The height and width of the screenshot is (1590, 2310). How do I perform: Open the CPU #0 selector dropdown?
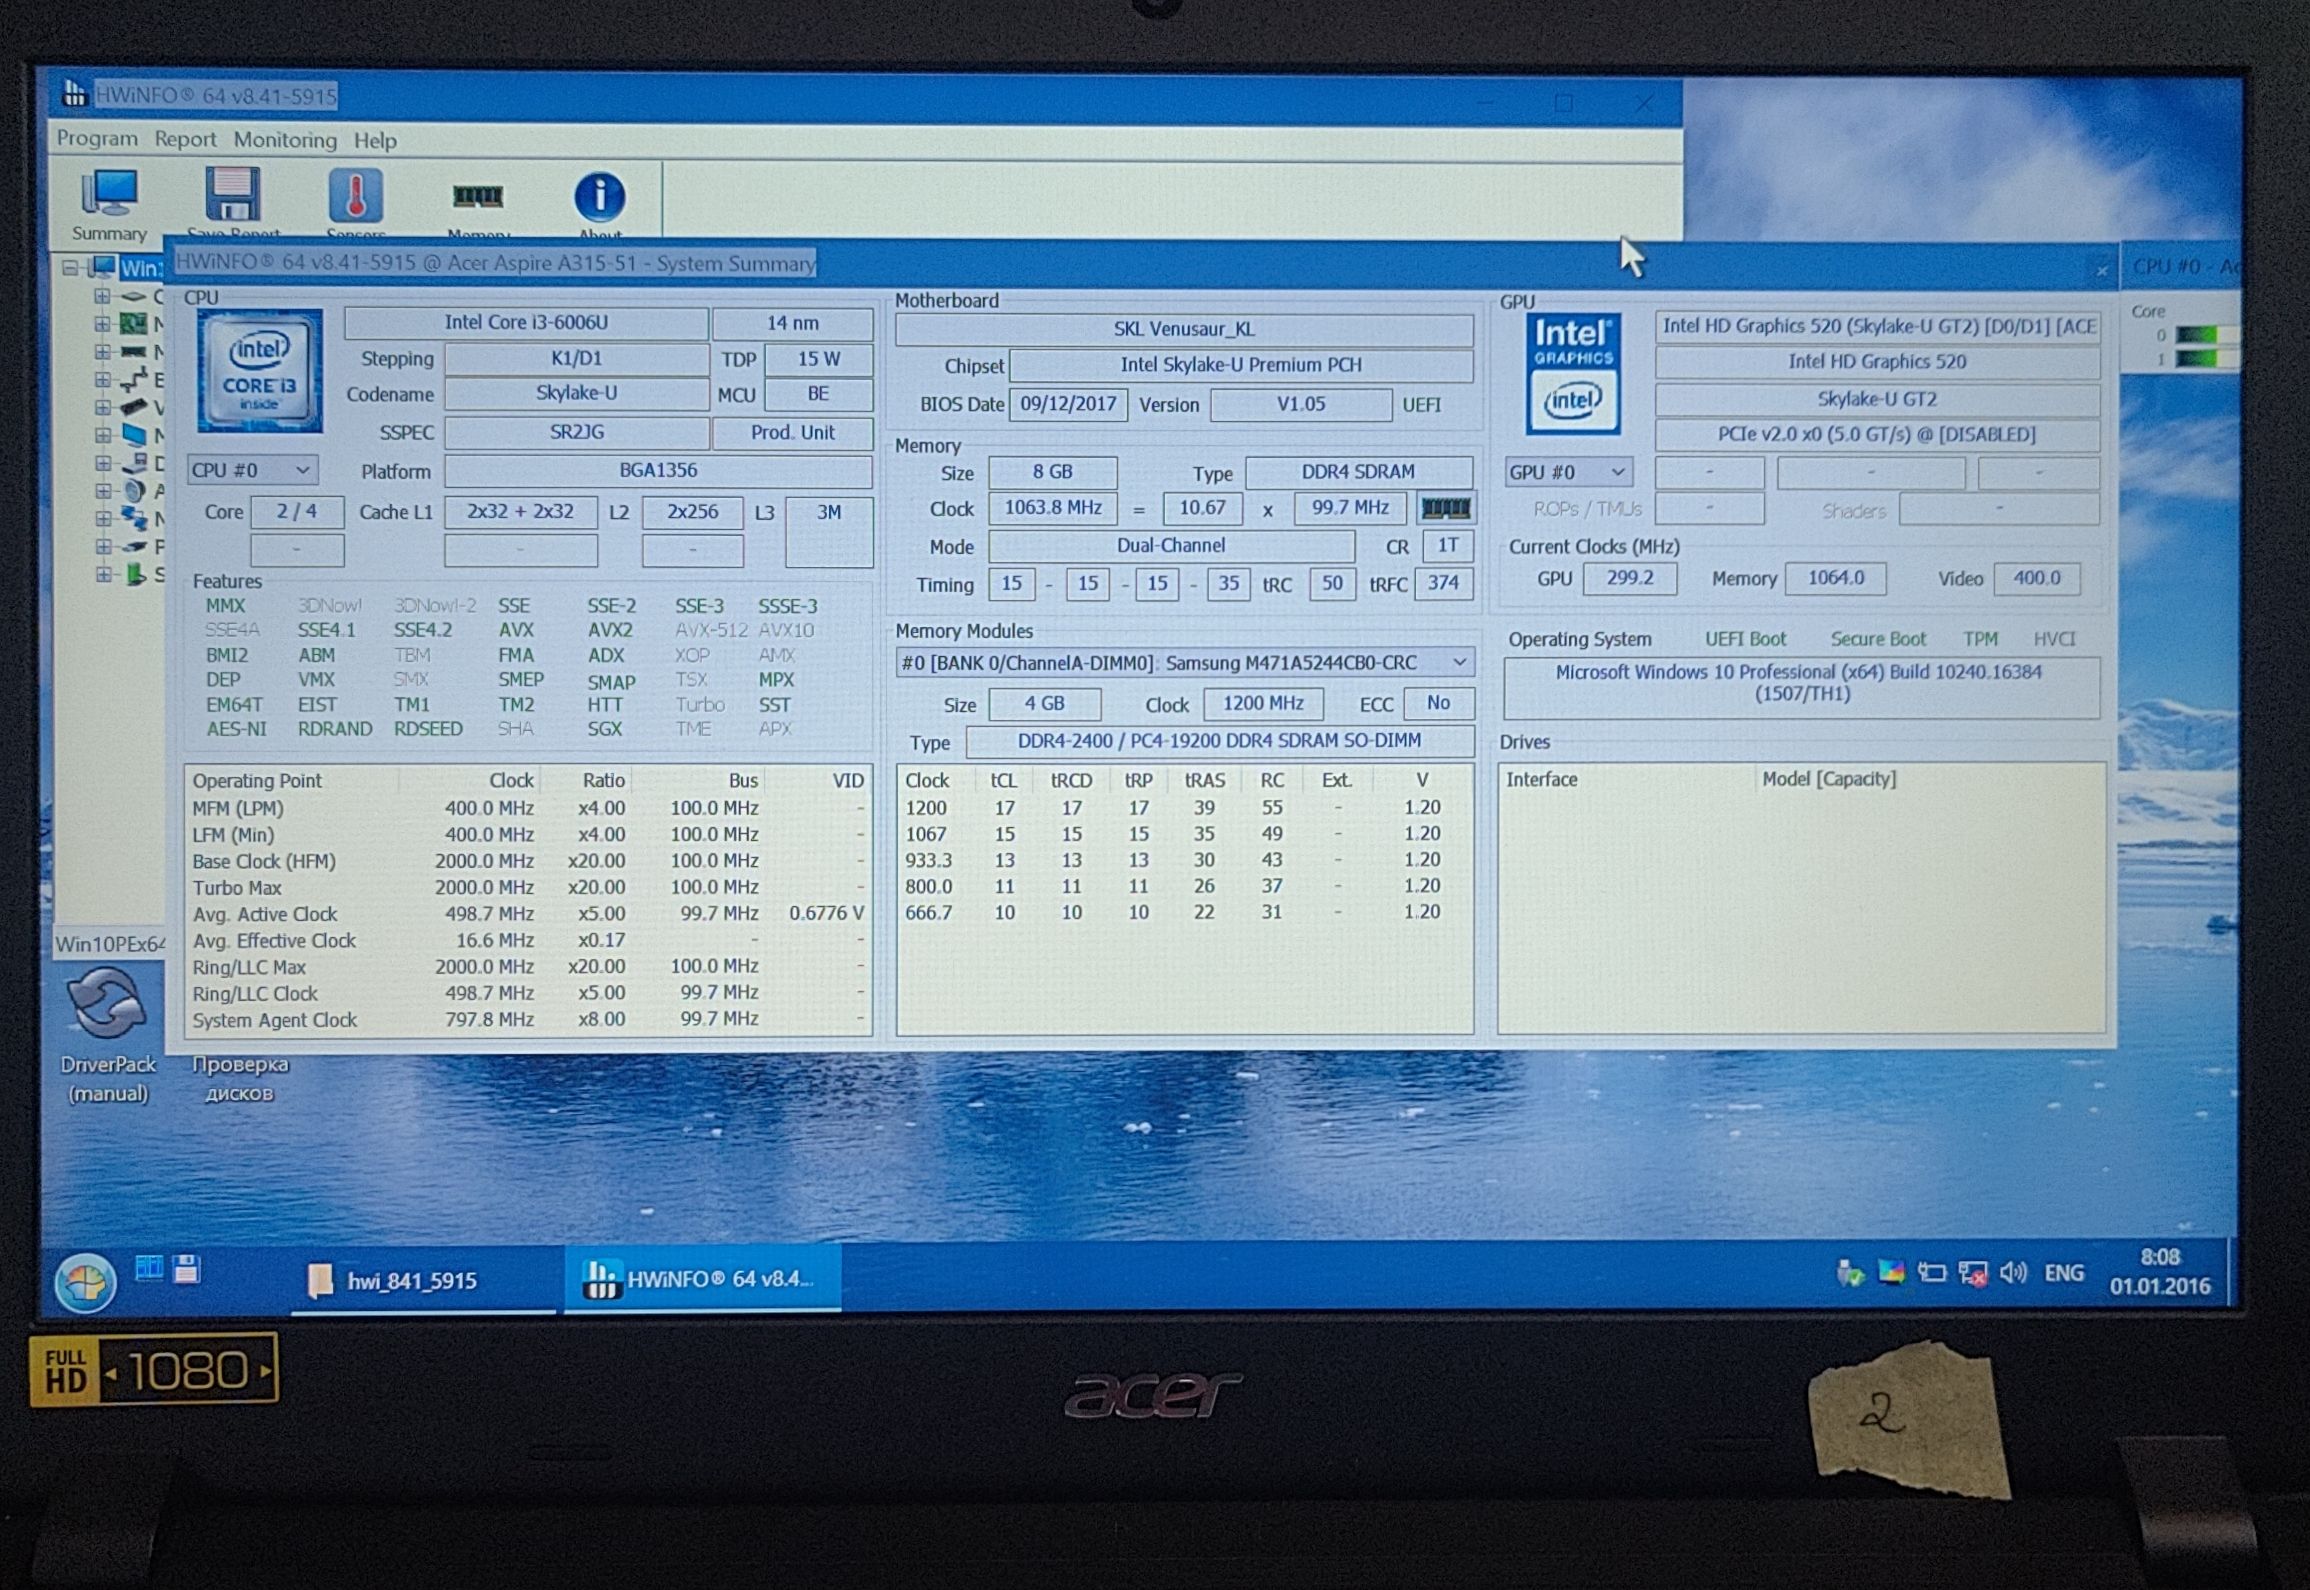(x=252, y=470)
